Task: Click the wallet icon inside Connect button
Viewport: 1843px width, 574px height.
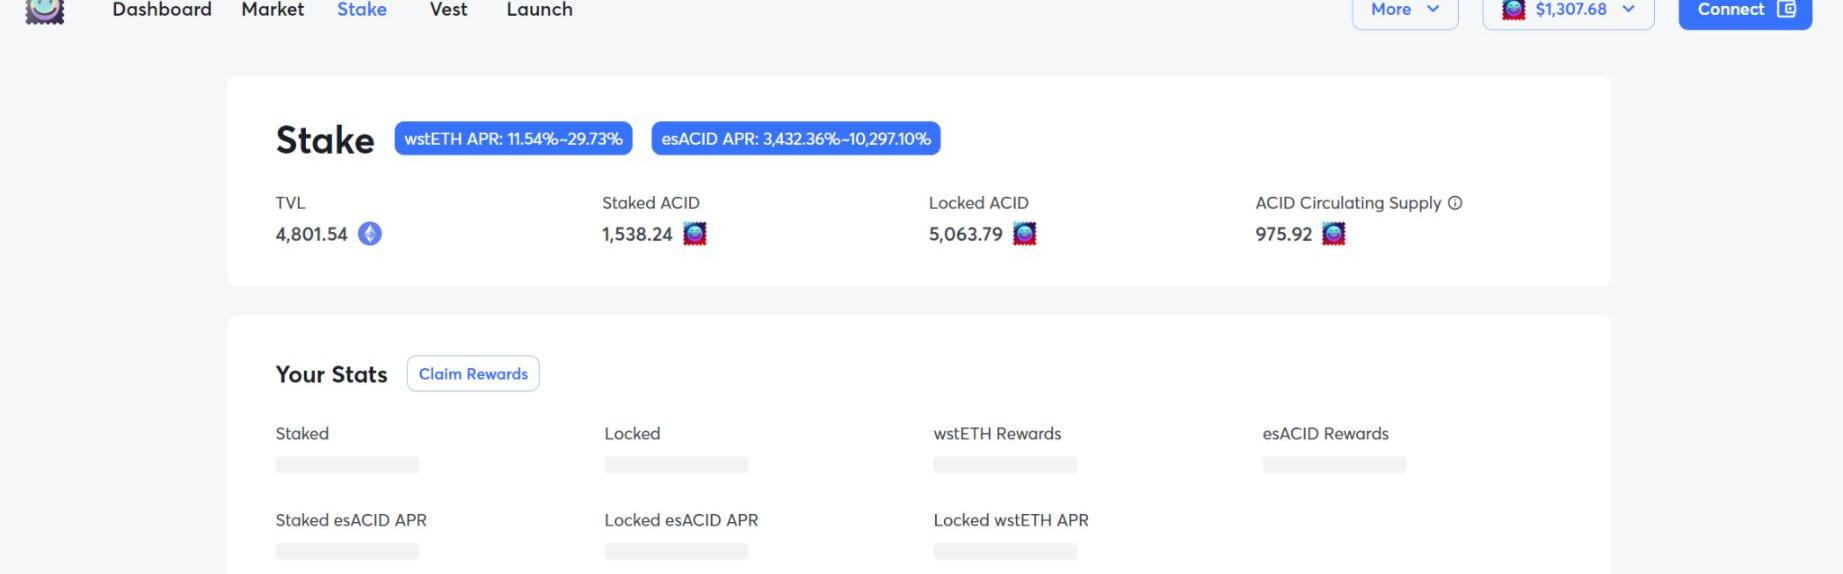Action: pos(1787,9)
